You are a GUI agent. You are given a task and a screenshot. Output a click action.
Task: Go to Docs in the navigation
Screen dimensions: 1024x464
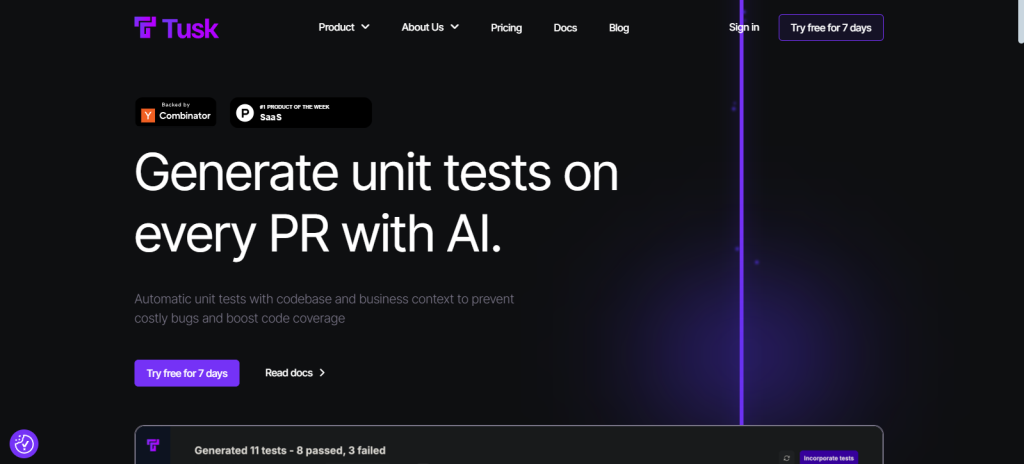(x=565, y=28)
